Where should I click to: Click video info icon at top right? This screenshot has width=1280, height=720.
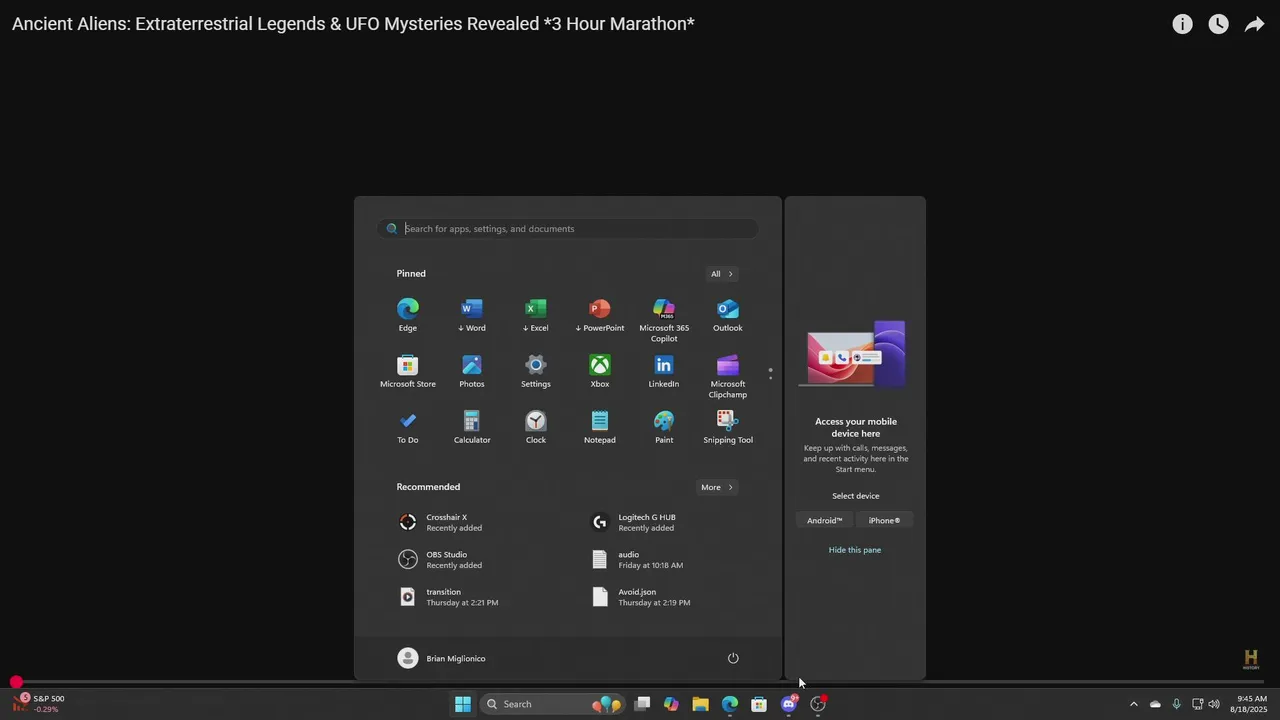[x=1183, y=24]
